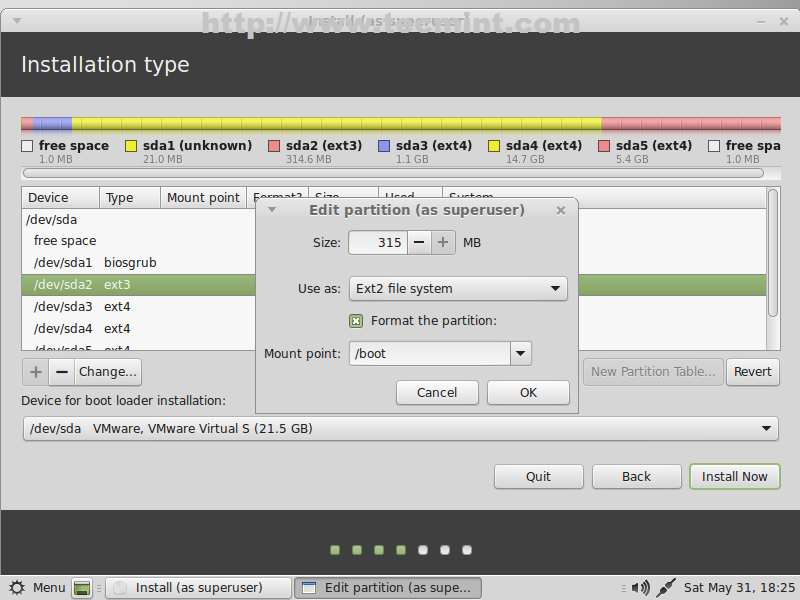Screen dimensions: 800x600
Task: Click the Size field showing 315
Action: click(x=378, y=243)
